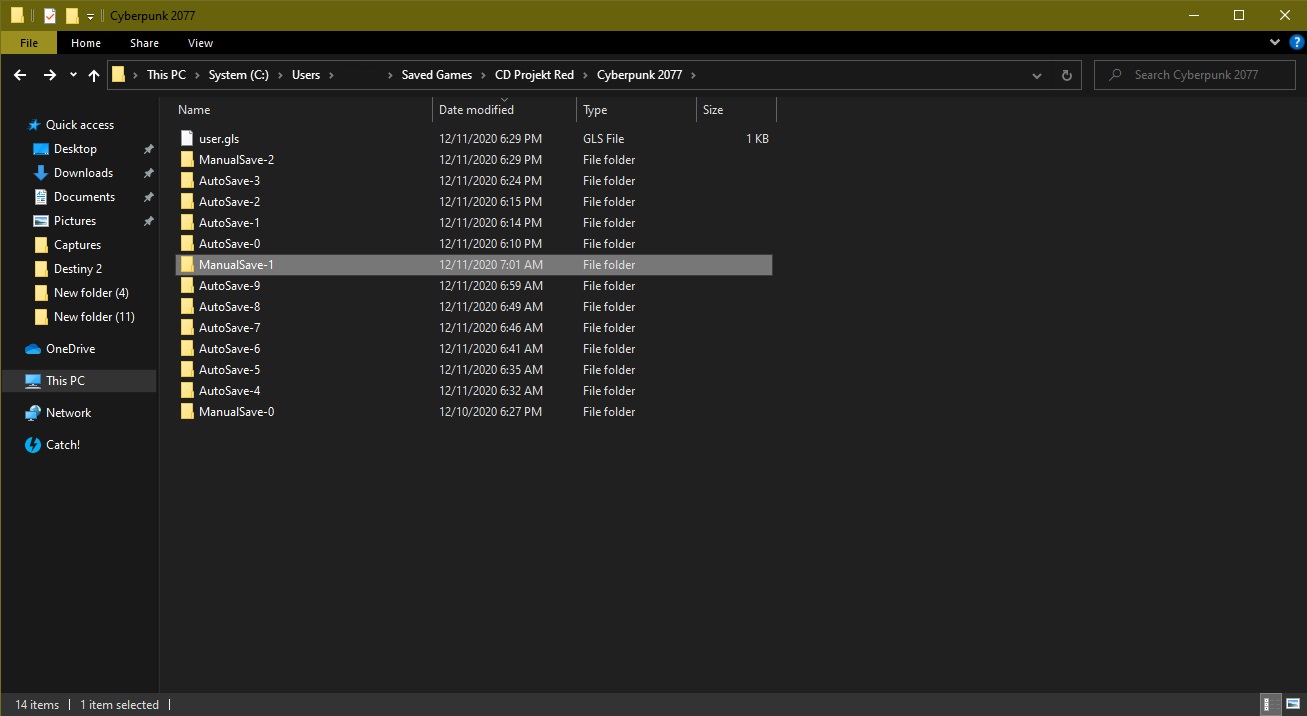
Task: Switch to Details view layout
Action: (1268, 704)
